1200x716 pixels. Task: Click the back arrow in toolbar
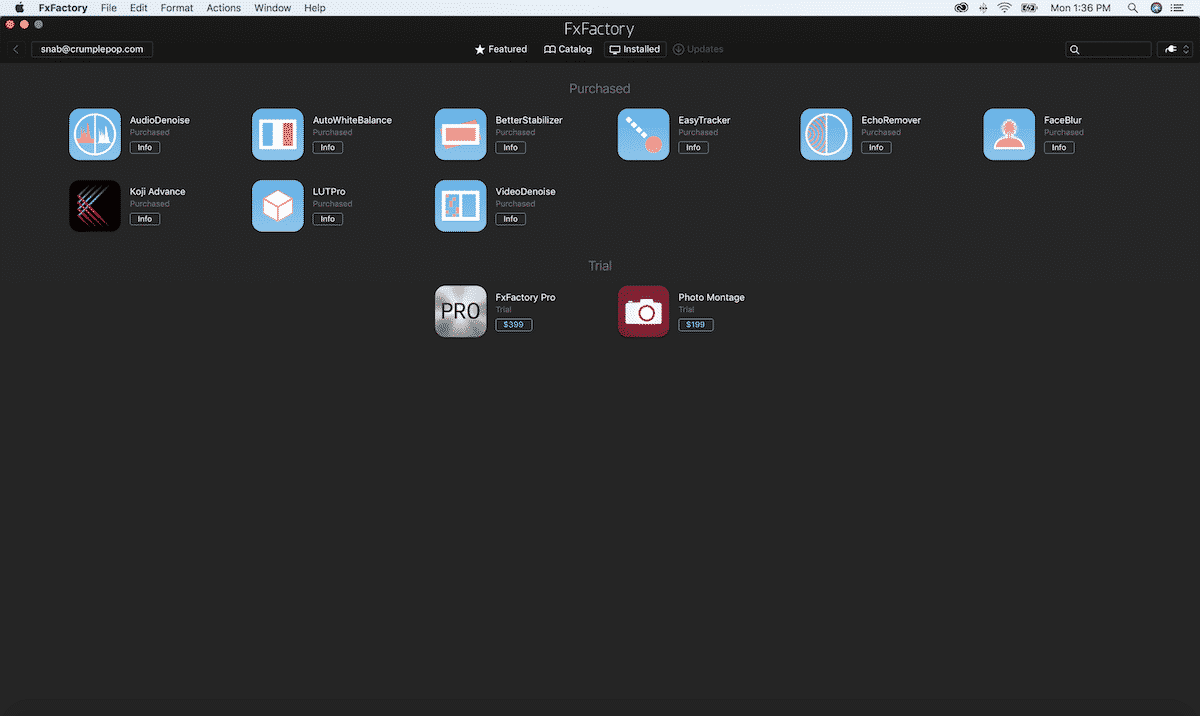pyautogui.click(x=16, y=49)
